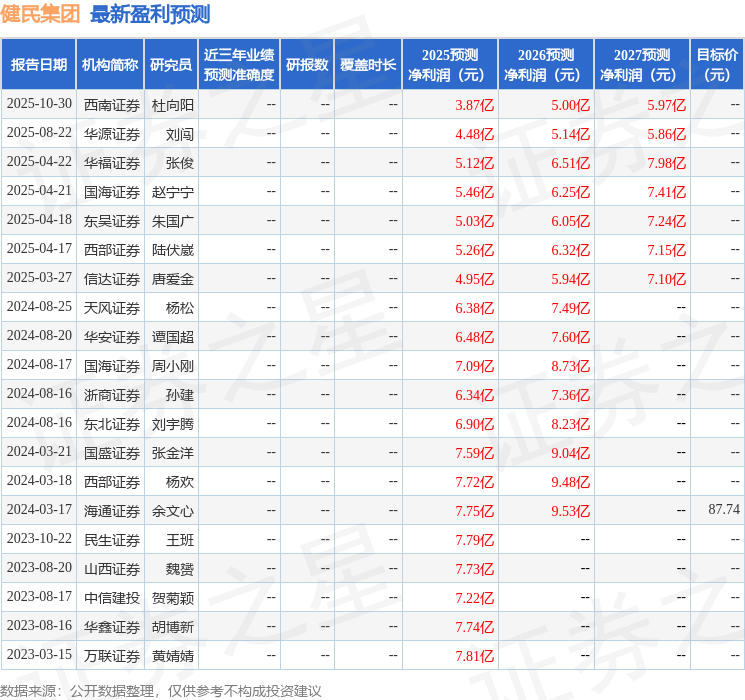Select the 机构简称 column header
The height and width of the screenshot is (700, 745).
[110, 65]
